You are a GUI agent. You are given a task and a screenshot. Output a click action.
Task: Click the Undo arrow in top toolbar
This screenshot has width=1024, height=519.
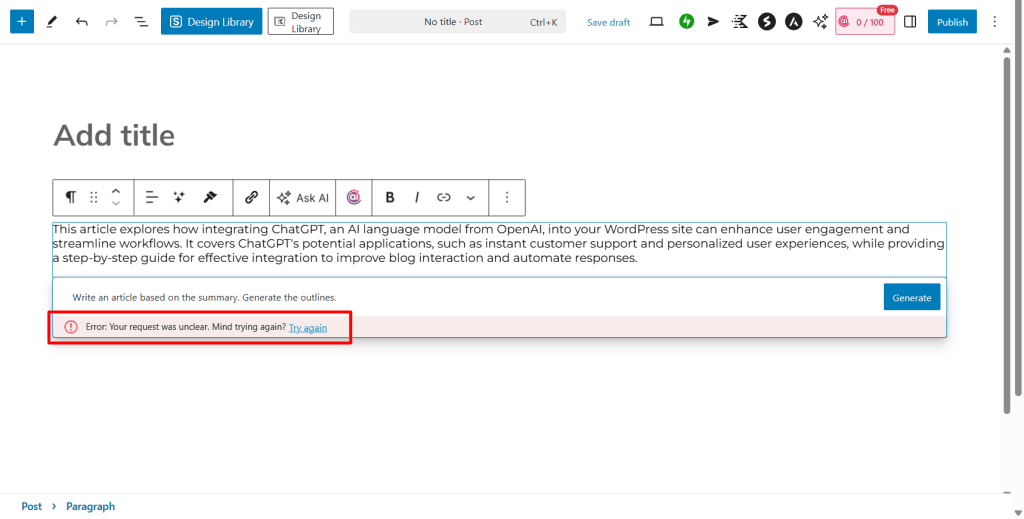[x=81, y=21]
